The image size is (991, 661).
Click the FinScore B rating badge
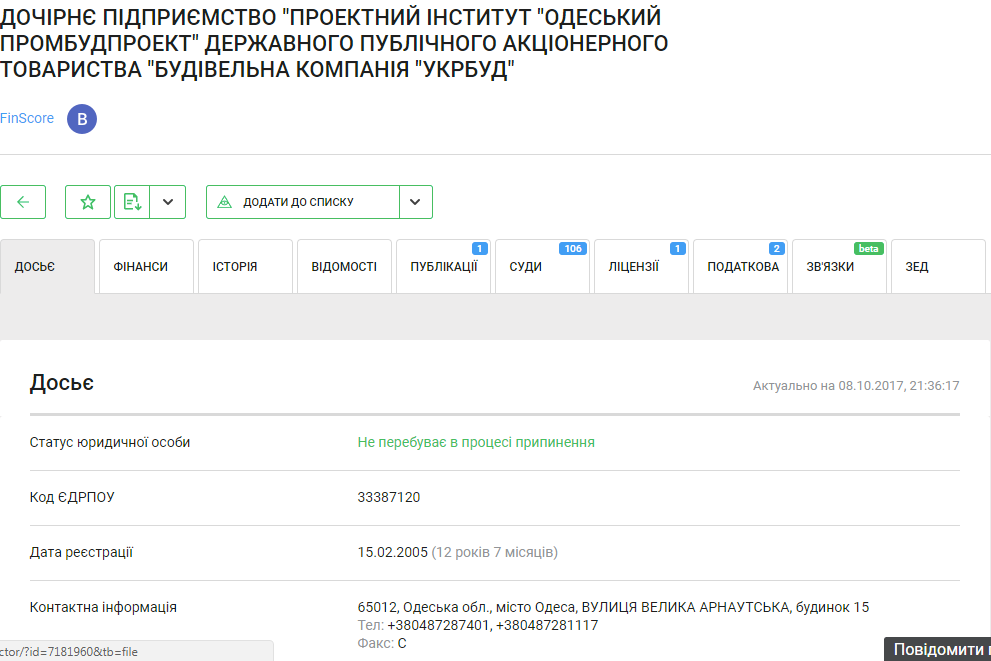[82, 120]
